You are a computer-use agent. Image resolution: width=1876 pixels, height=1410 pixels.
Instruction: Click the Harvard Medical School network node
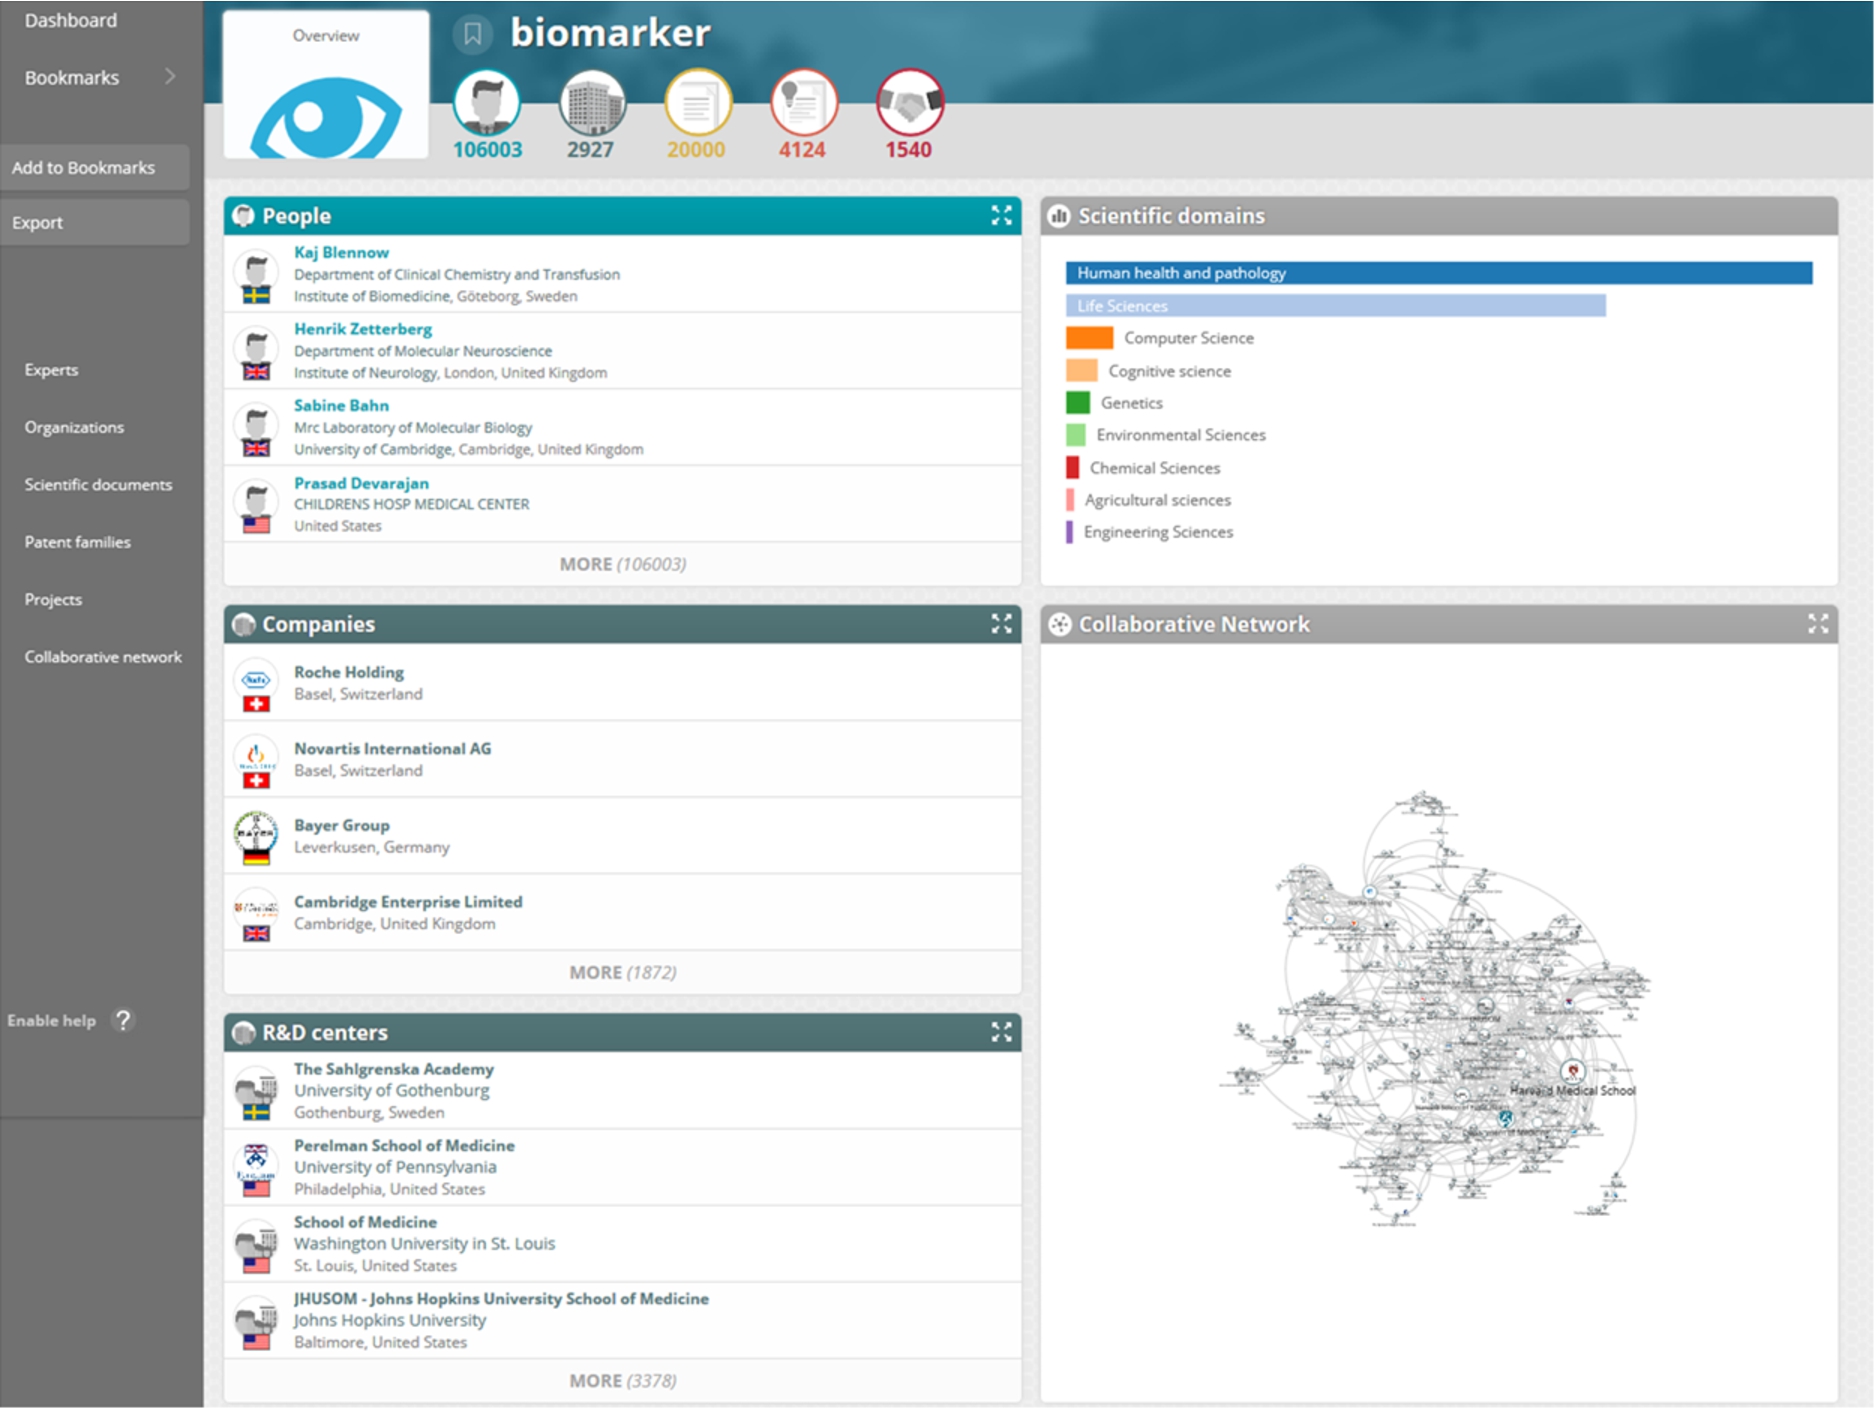click(x=1572, y=1072)
